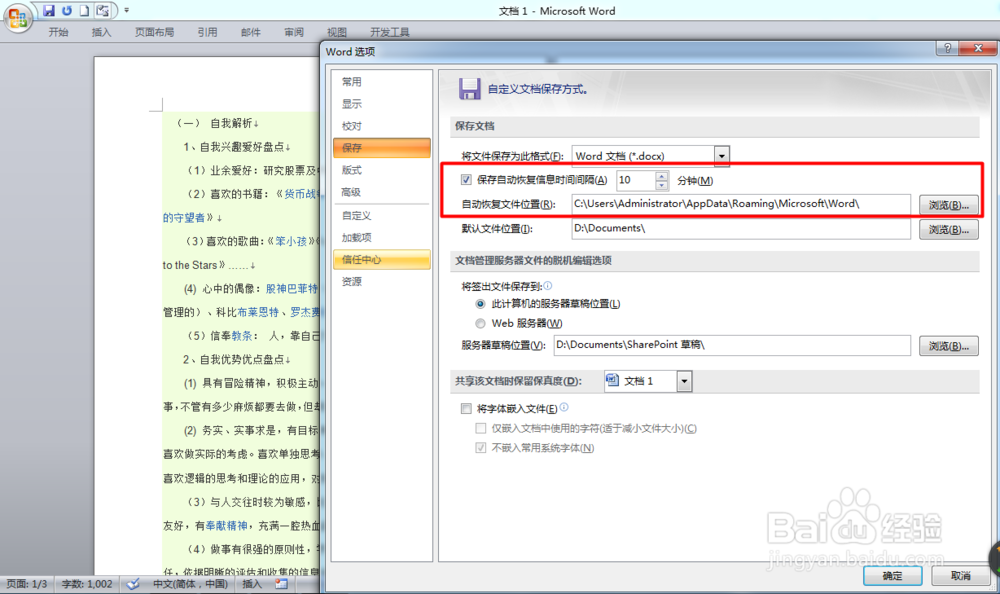1000x594 pixels.
Task: Select 高级 category in options list
Action: 381,192
